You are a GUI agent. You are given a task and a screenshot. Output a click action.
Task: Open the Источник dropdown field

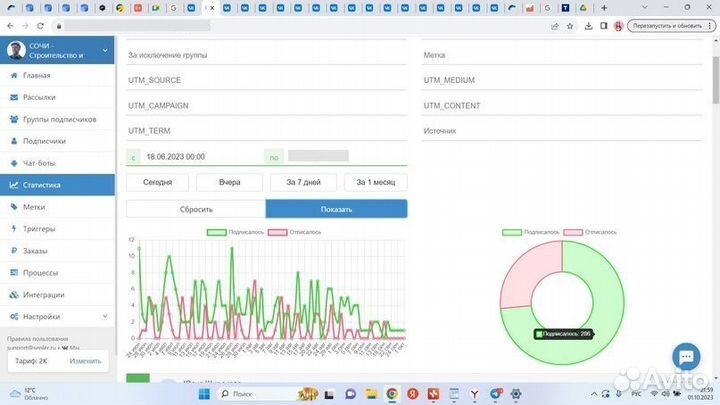pyautogui.click(x=564, y=131)
